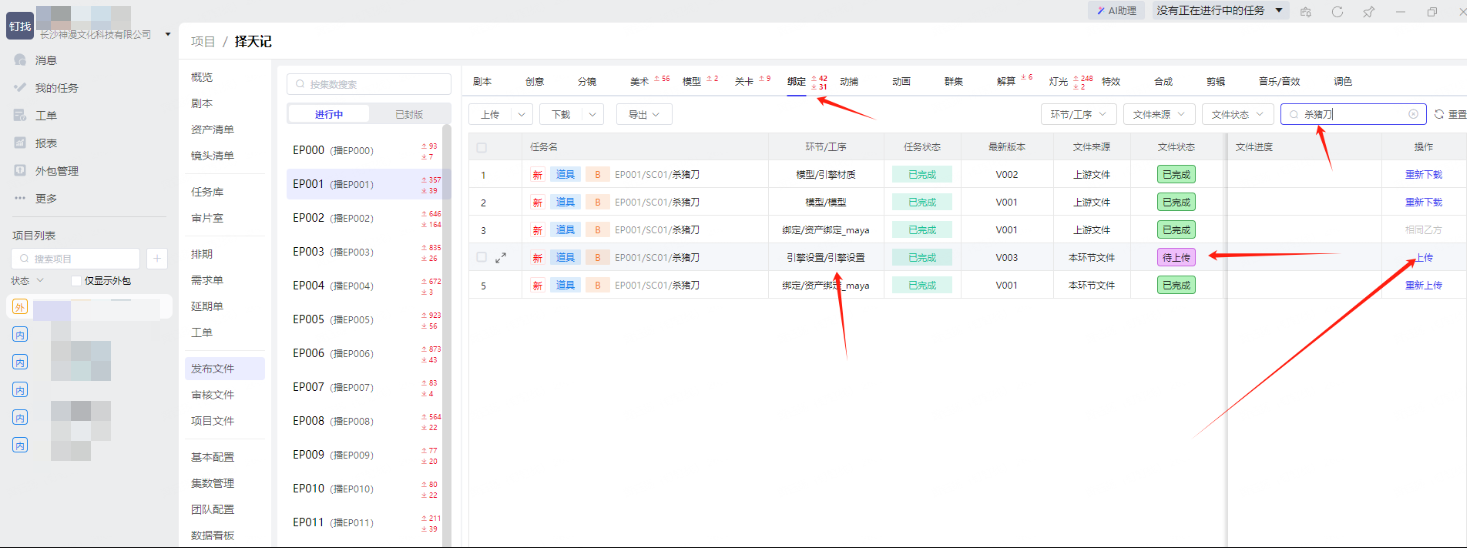This screenshot has width=1467, height=548.
Task: Open the 文件状态 filter dropdown
Action: [1238, 115]
